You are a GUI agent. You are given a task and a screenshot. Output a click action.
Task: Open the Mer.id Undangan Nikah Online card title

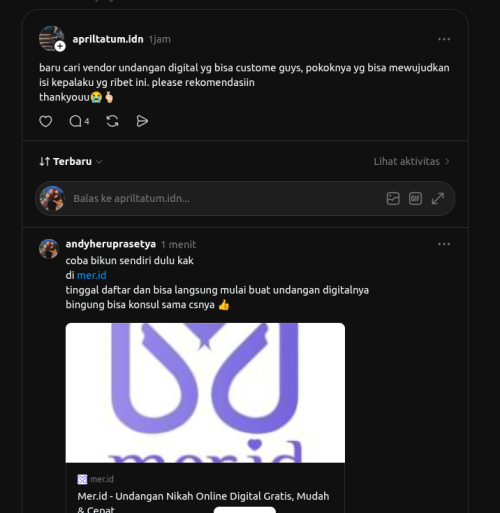203,502
